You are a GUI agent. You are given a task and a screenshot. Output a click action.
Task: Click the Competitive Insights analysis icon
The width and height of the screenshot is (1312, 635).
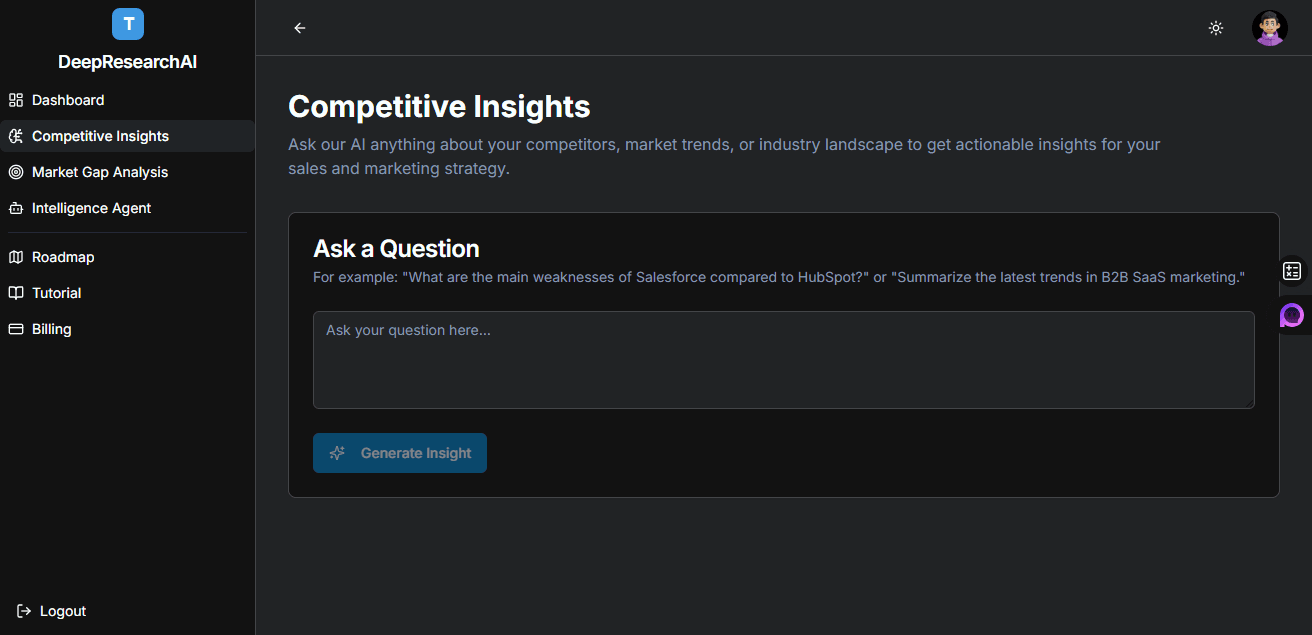(x=15, y=136)
